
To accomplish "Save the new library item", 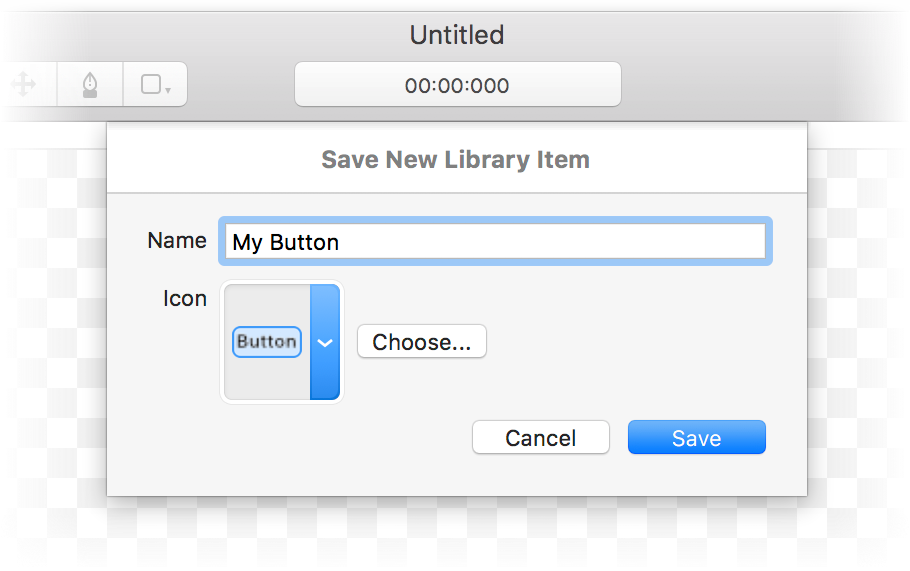I will tap(696, 438).
